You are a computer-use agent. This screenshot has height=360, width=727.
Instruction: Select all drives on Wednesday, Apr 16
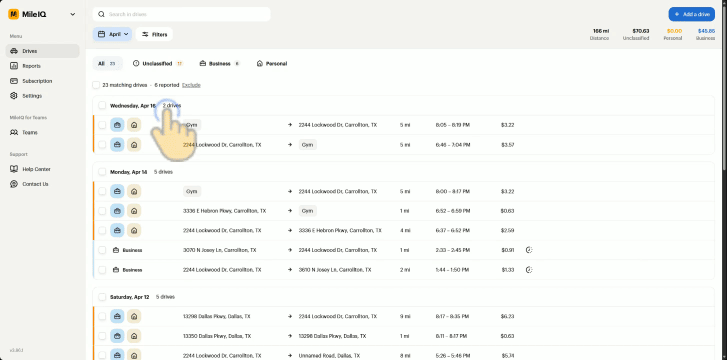(x=102, y=105)
